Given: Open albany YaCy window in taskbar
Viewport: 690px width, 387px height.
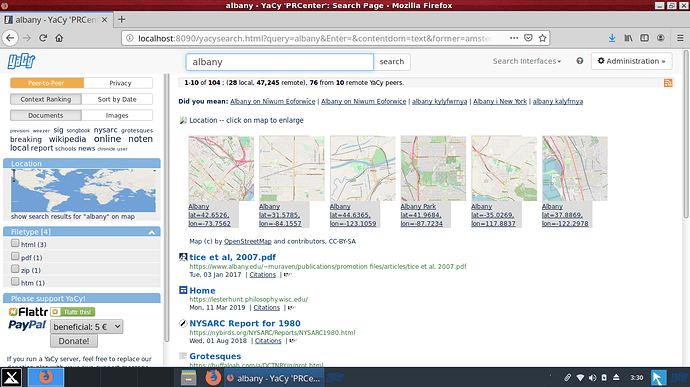Looking at the screenshot, I should [274, 378].
